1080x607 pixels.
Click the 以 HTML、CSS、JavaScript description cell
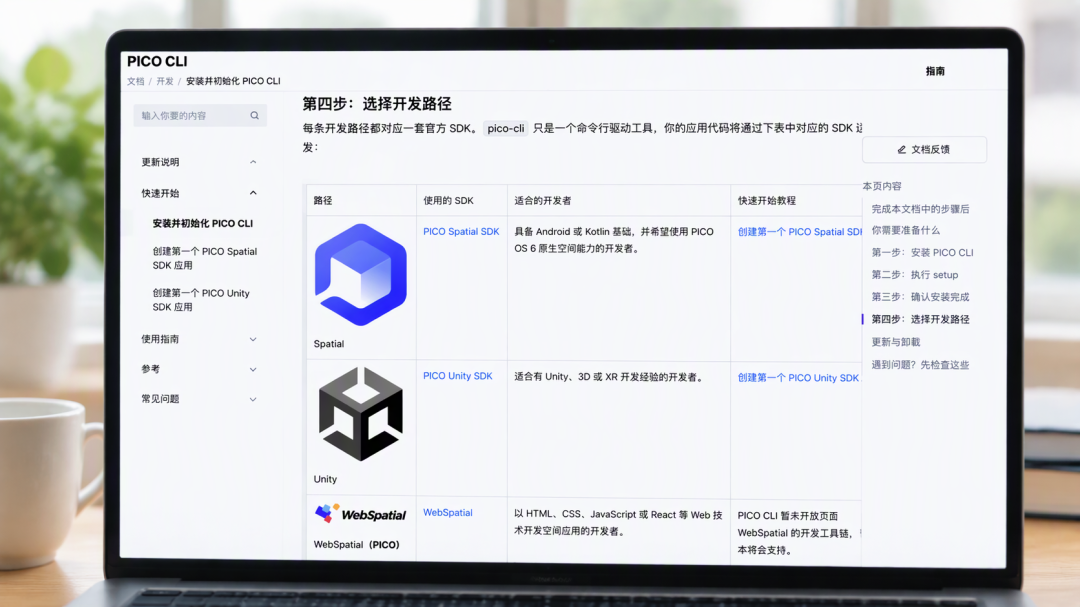[x=618, y=522]
